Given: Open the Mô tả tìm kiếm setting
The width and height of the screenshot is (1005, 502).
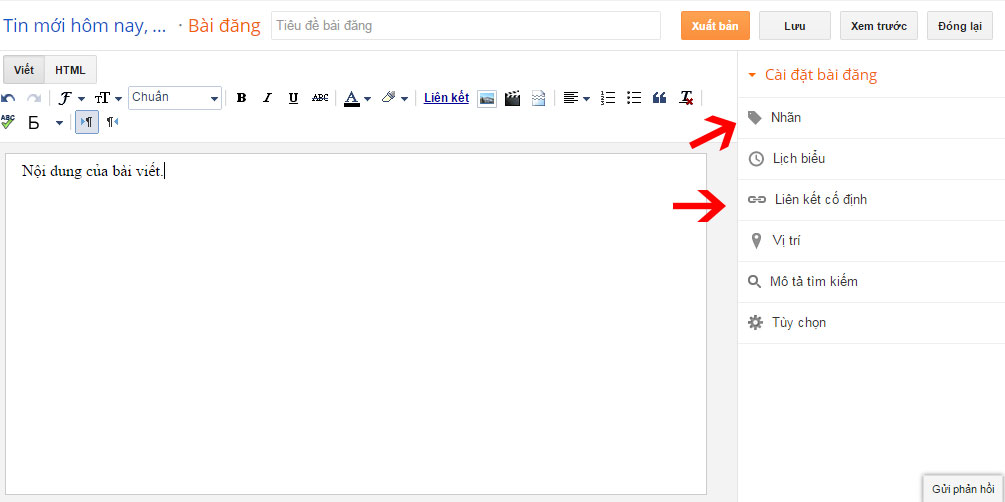Looking at the screenshot, I should (871, 282).
